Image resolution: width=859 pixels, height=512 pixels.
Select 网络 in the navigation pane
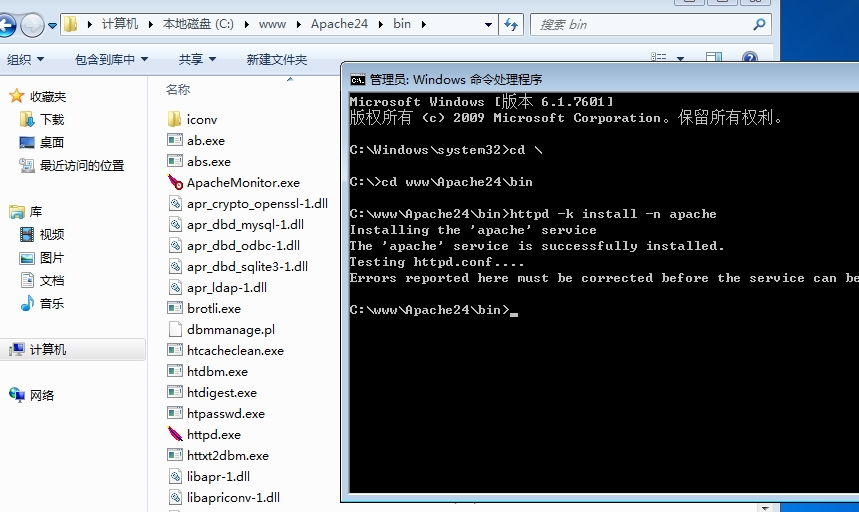(42, 395)
